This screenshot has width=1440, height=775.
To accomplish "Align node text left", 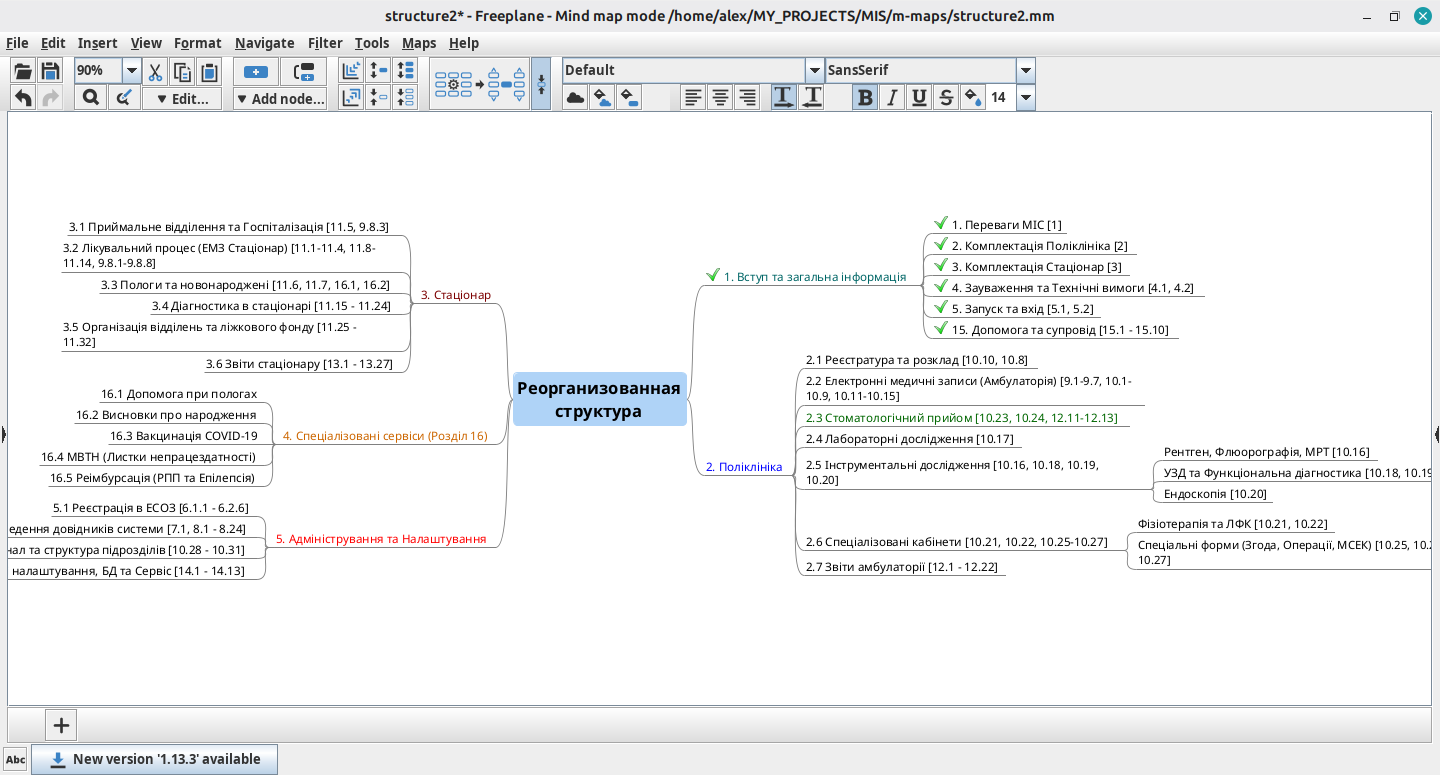I will click(x=693, y=97).
